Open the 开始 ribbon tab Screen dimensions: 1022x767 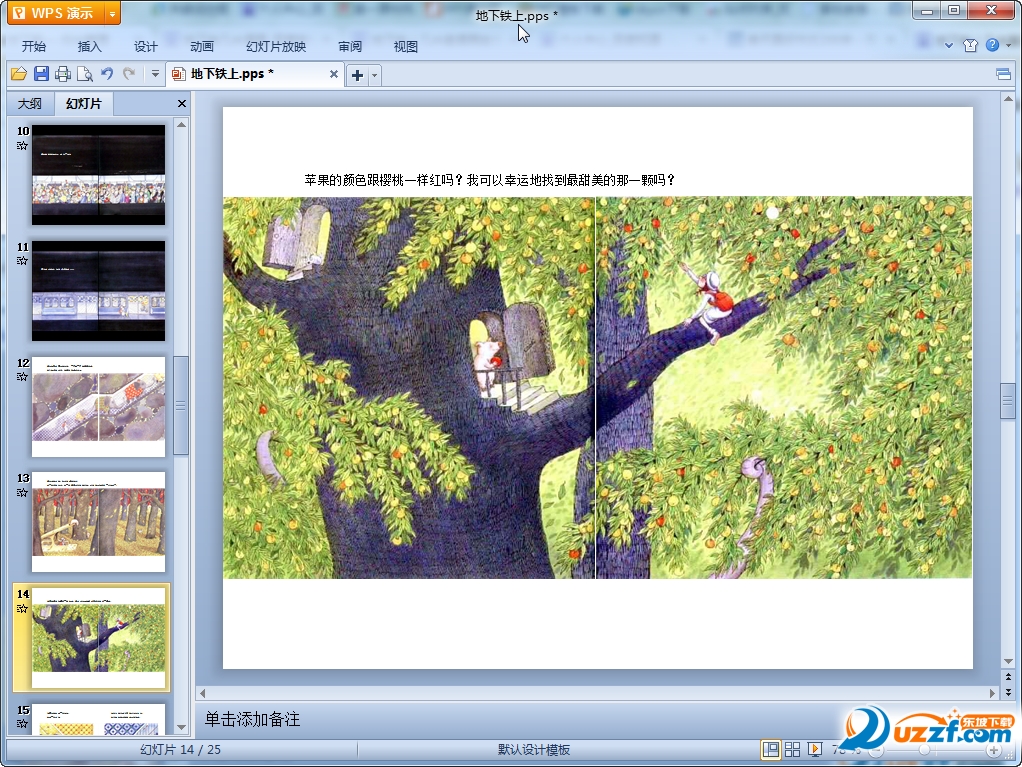point(33,46)
